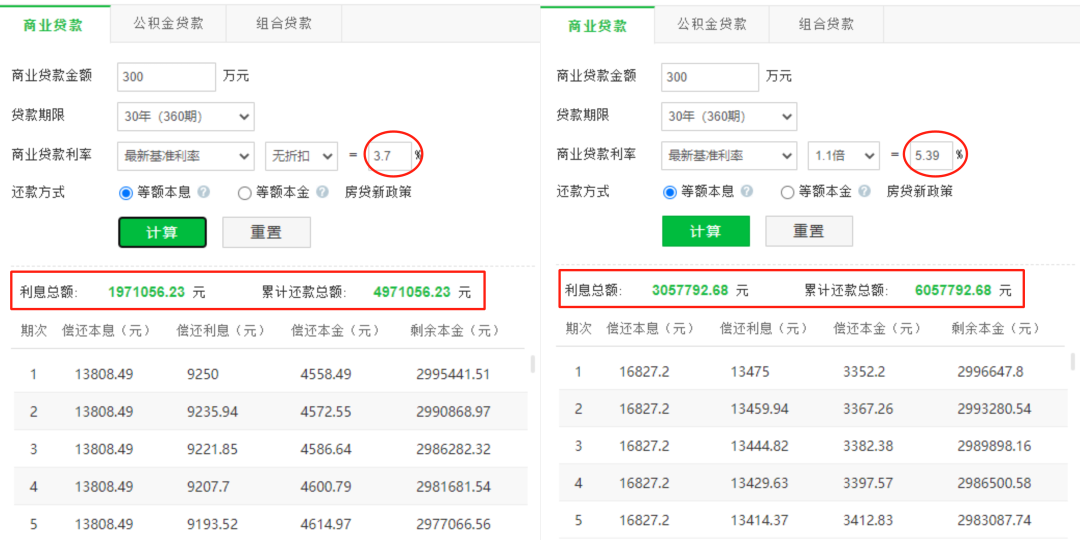Open 贷款期限 dropdown in left calculator
Screen dimensions: 1080x540
point(186,116)
